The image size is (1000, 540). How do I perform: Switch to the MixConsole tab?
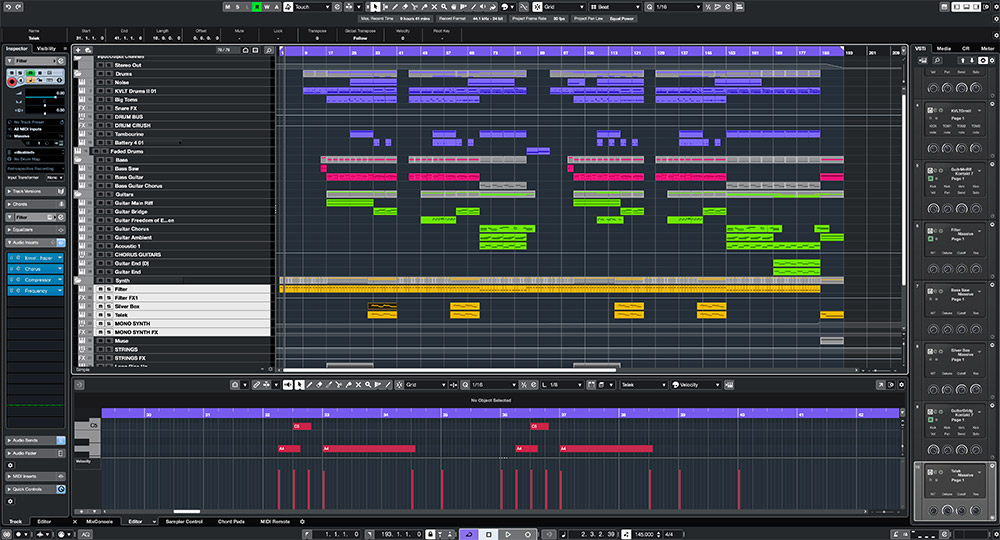99,521
